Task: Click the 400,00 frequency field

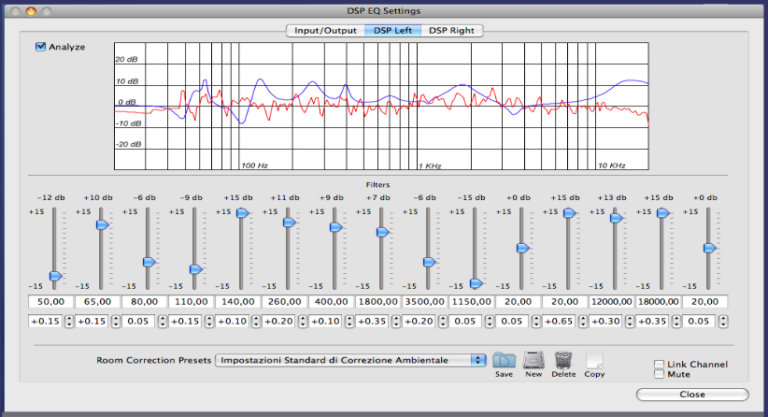Action: point(331,302)
